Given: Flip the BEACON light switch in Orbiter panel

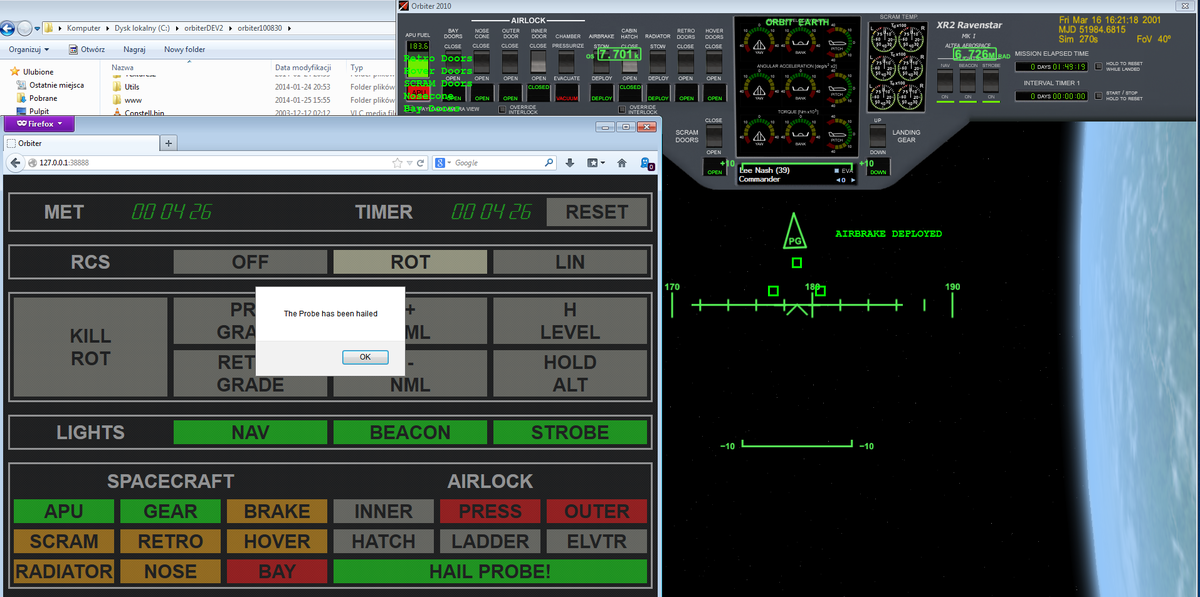Looking at the screenshot, I should (x=967, y=81).
